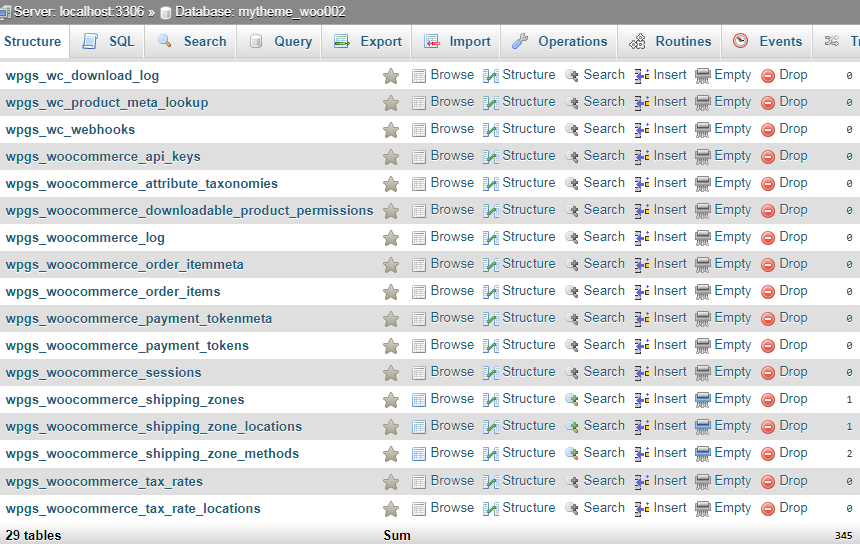The width and height of the screenshot is (860, 544).
Task: Click Browse link for wpgs_woocommerce_payment_tokenmeta
Action: [452, 318]
